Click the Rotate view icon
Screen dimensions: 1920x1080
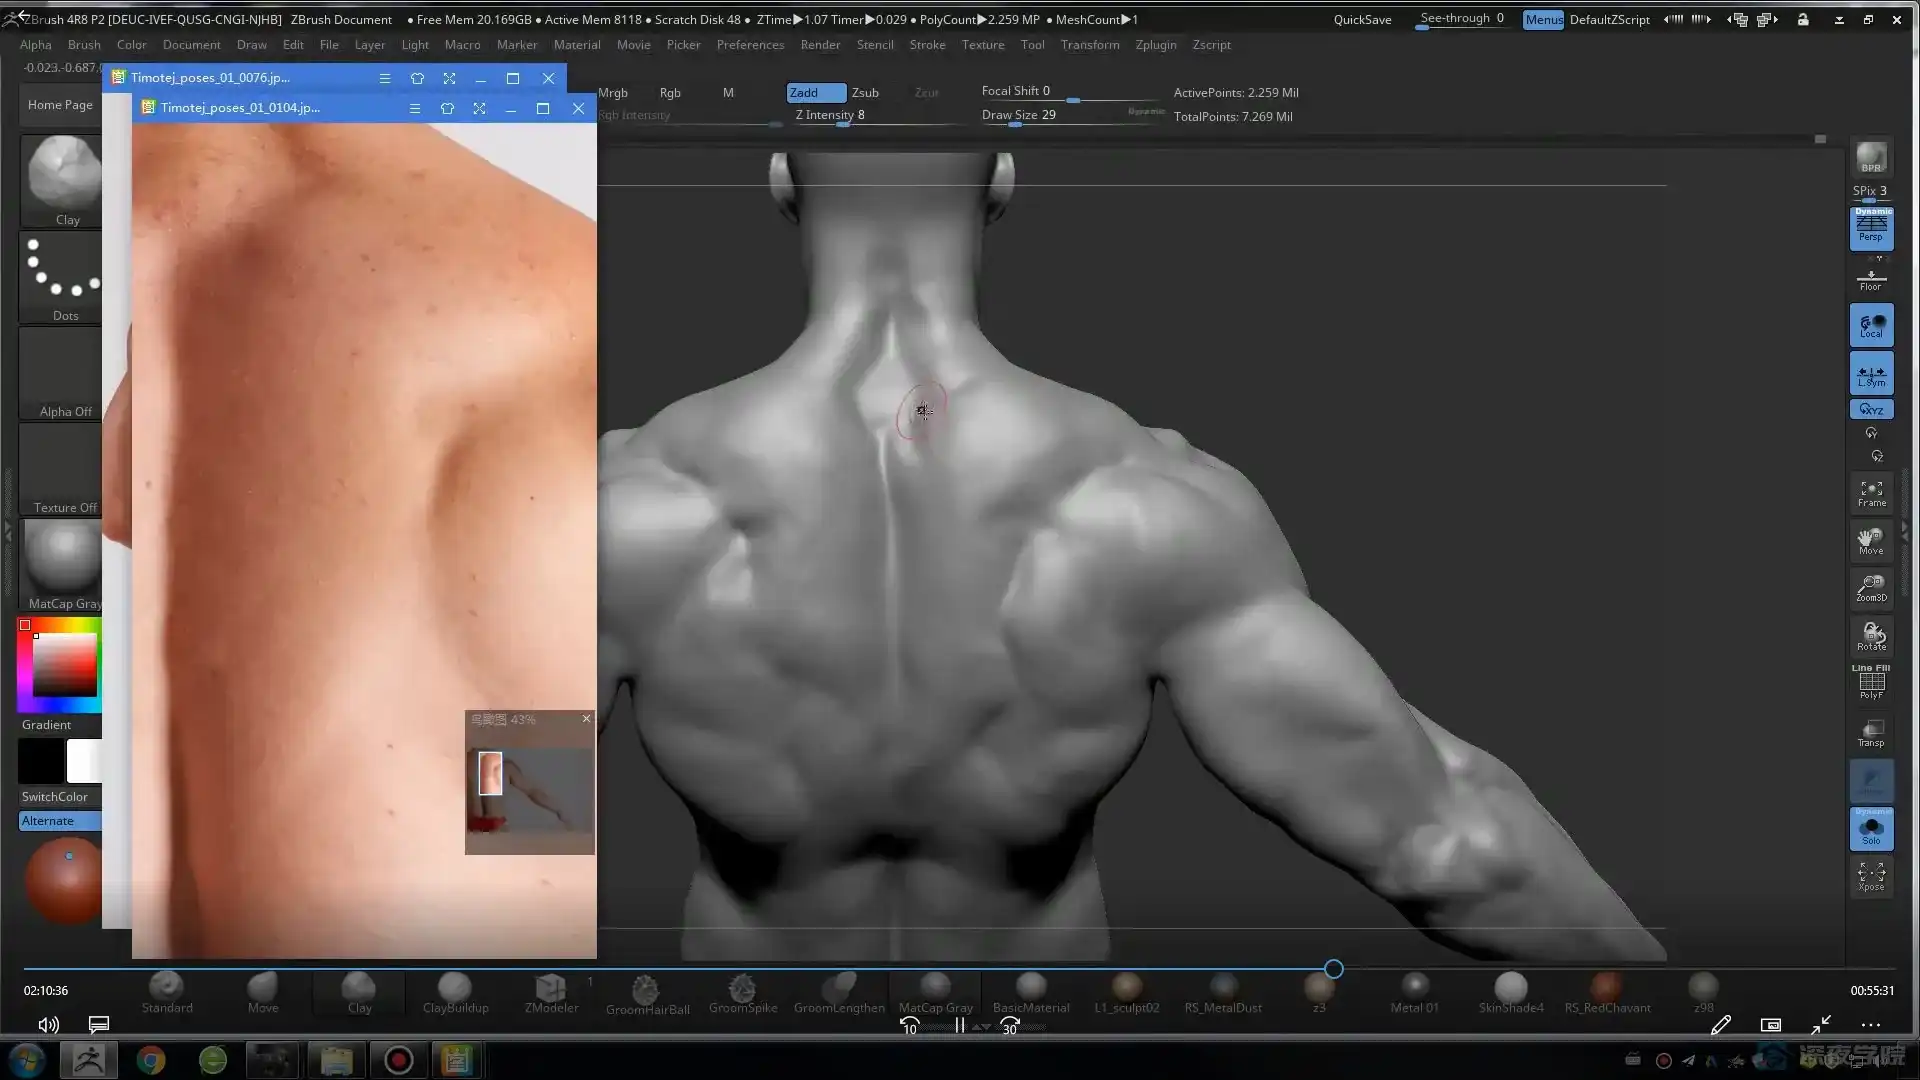click(1871, 636)
